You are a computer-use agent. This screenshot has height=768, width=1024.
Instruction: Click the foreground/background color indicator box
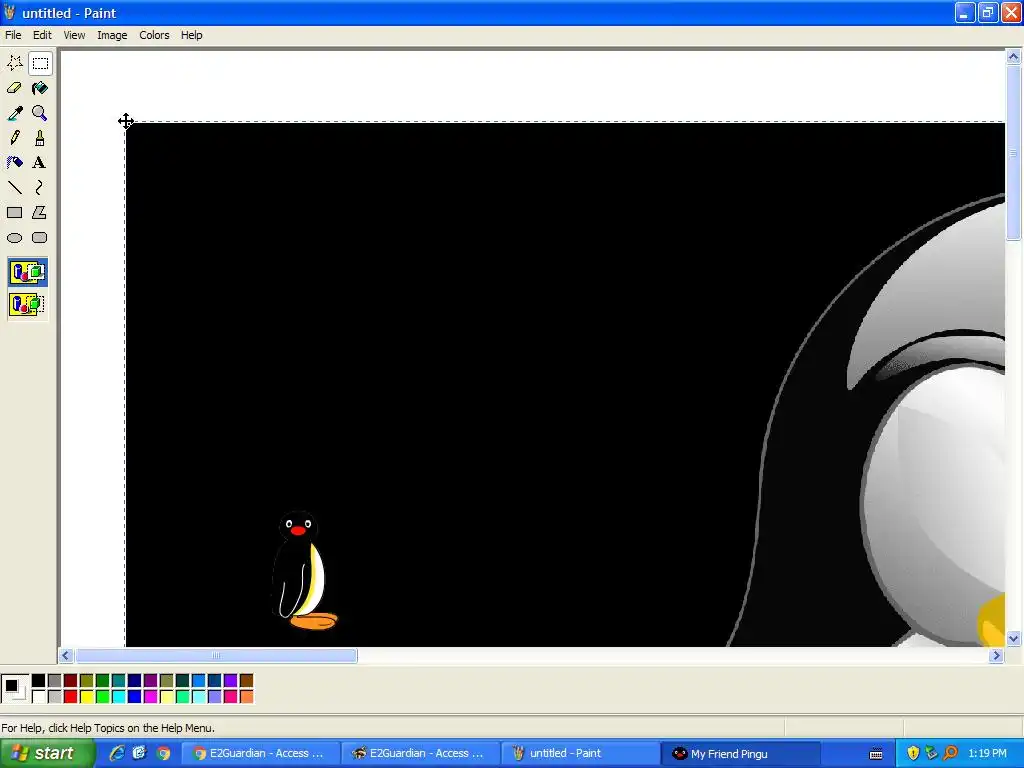14,688
